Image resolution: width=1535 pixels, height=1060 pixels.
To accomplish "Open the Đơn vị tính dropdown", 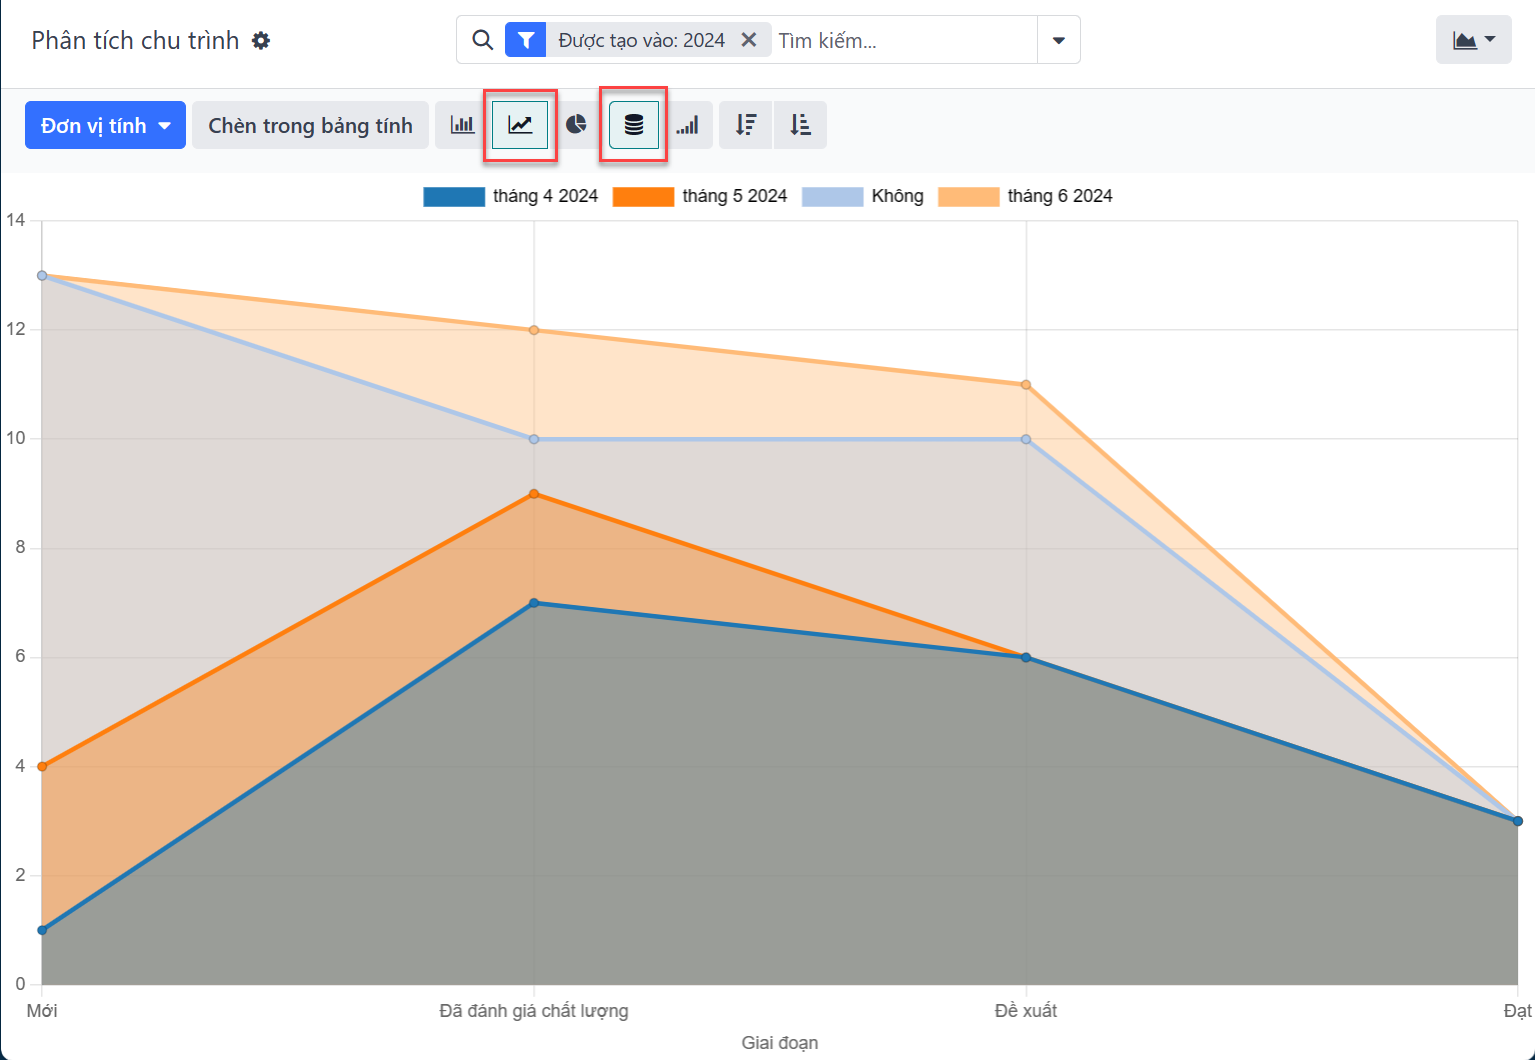I will coord(105,125).
